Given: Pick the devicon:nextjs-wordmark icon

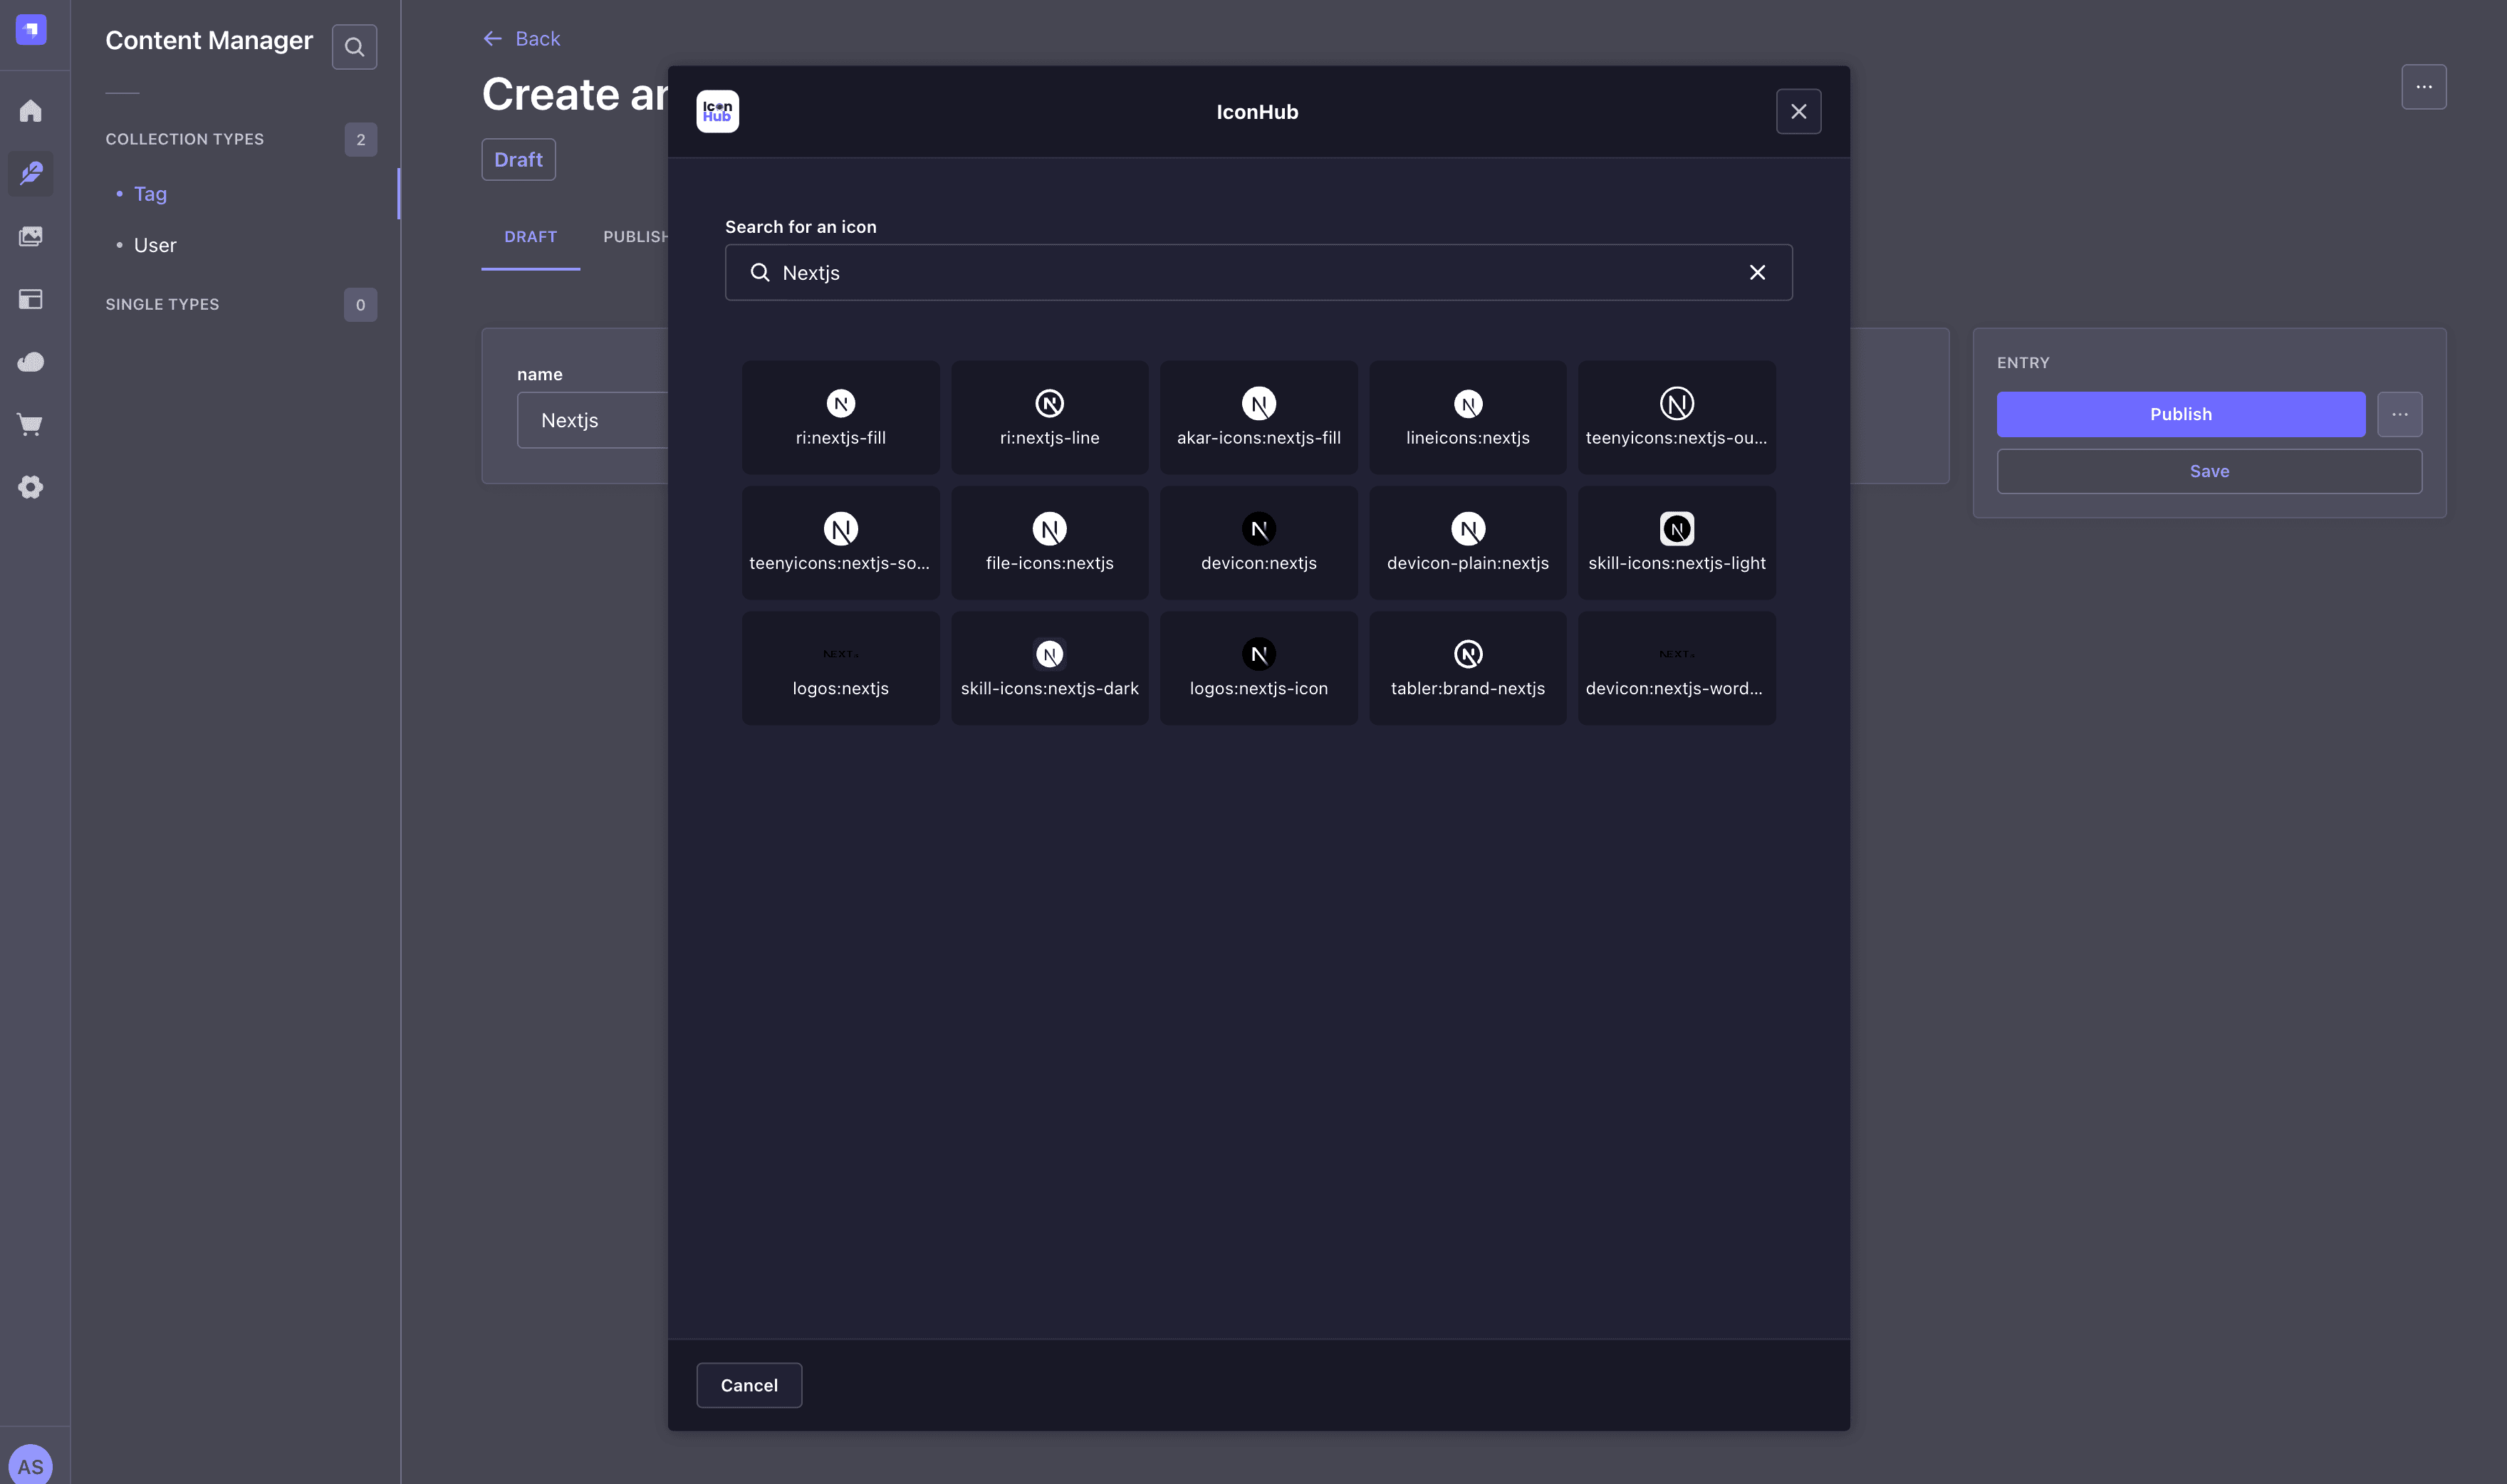Looking at the screenshot, I should [x=1676, y=668].
